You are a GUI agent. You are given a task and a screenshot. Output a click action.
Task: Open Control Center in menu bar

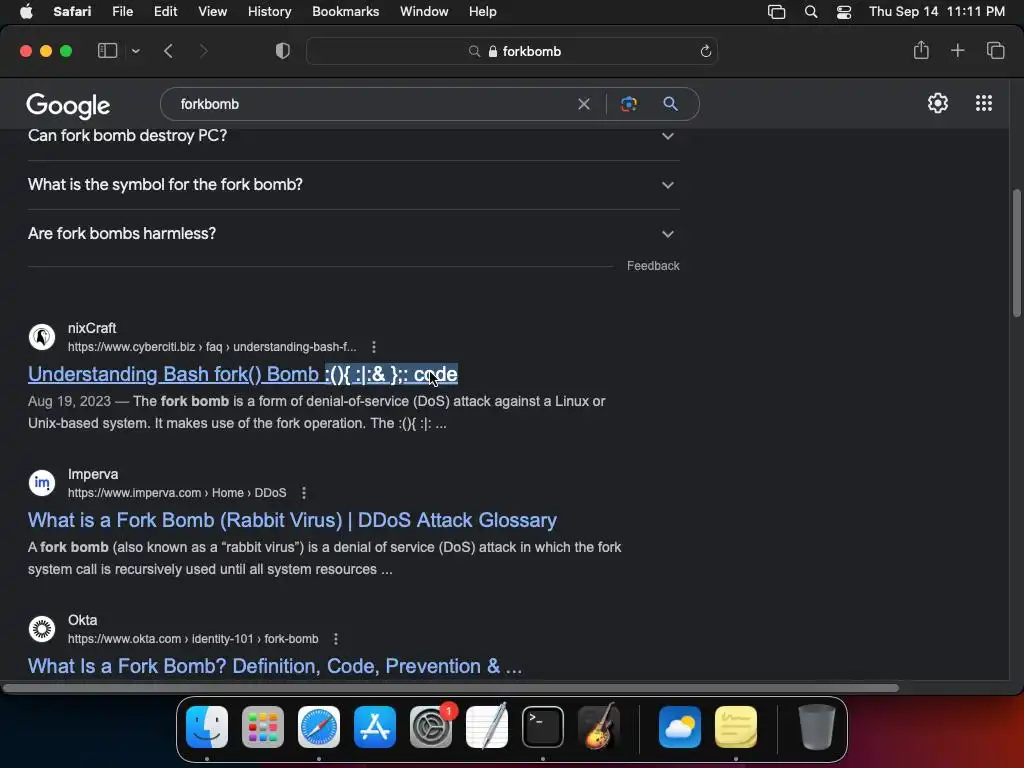point(844,12)
